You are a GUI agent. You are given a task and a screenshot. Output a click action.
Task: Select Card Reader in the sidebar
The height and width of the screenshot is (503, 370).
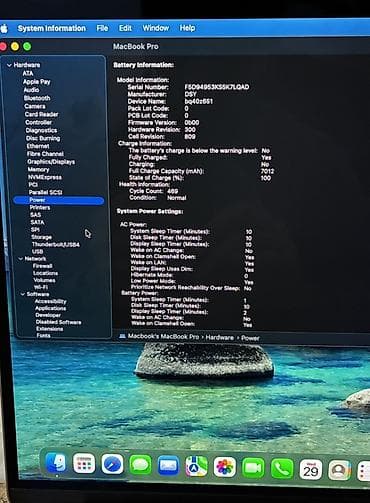click(x=41, y=114)
